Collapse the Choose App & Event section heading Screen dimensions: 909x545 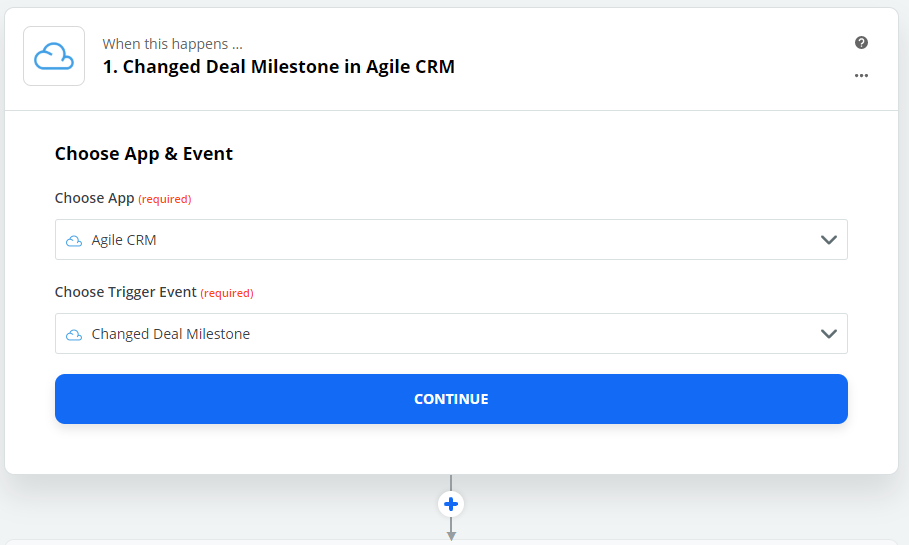[144, 154]
